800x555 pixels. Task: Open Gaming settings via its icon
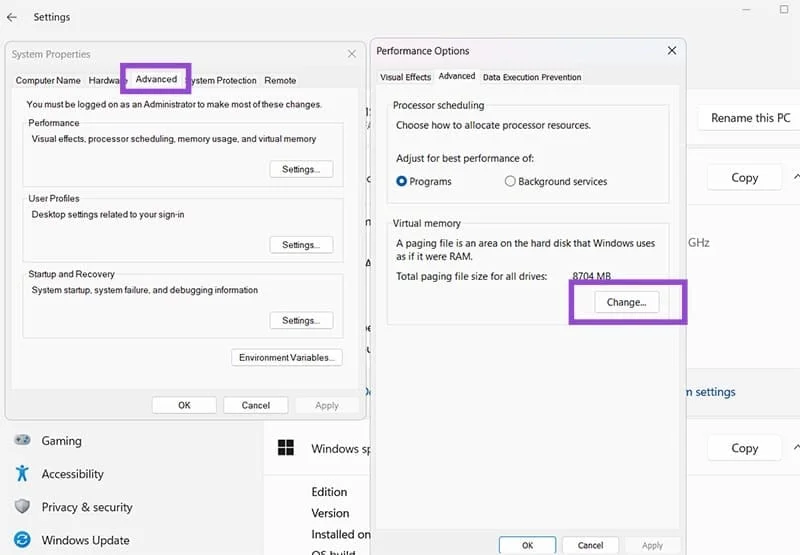[22, 441]
